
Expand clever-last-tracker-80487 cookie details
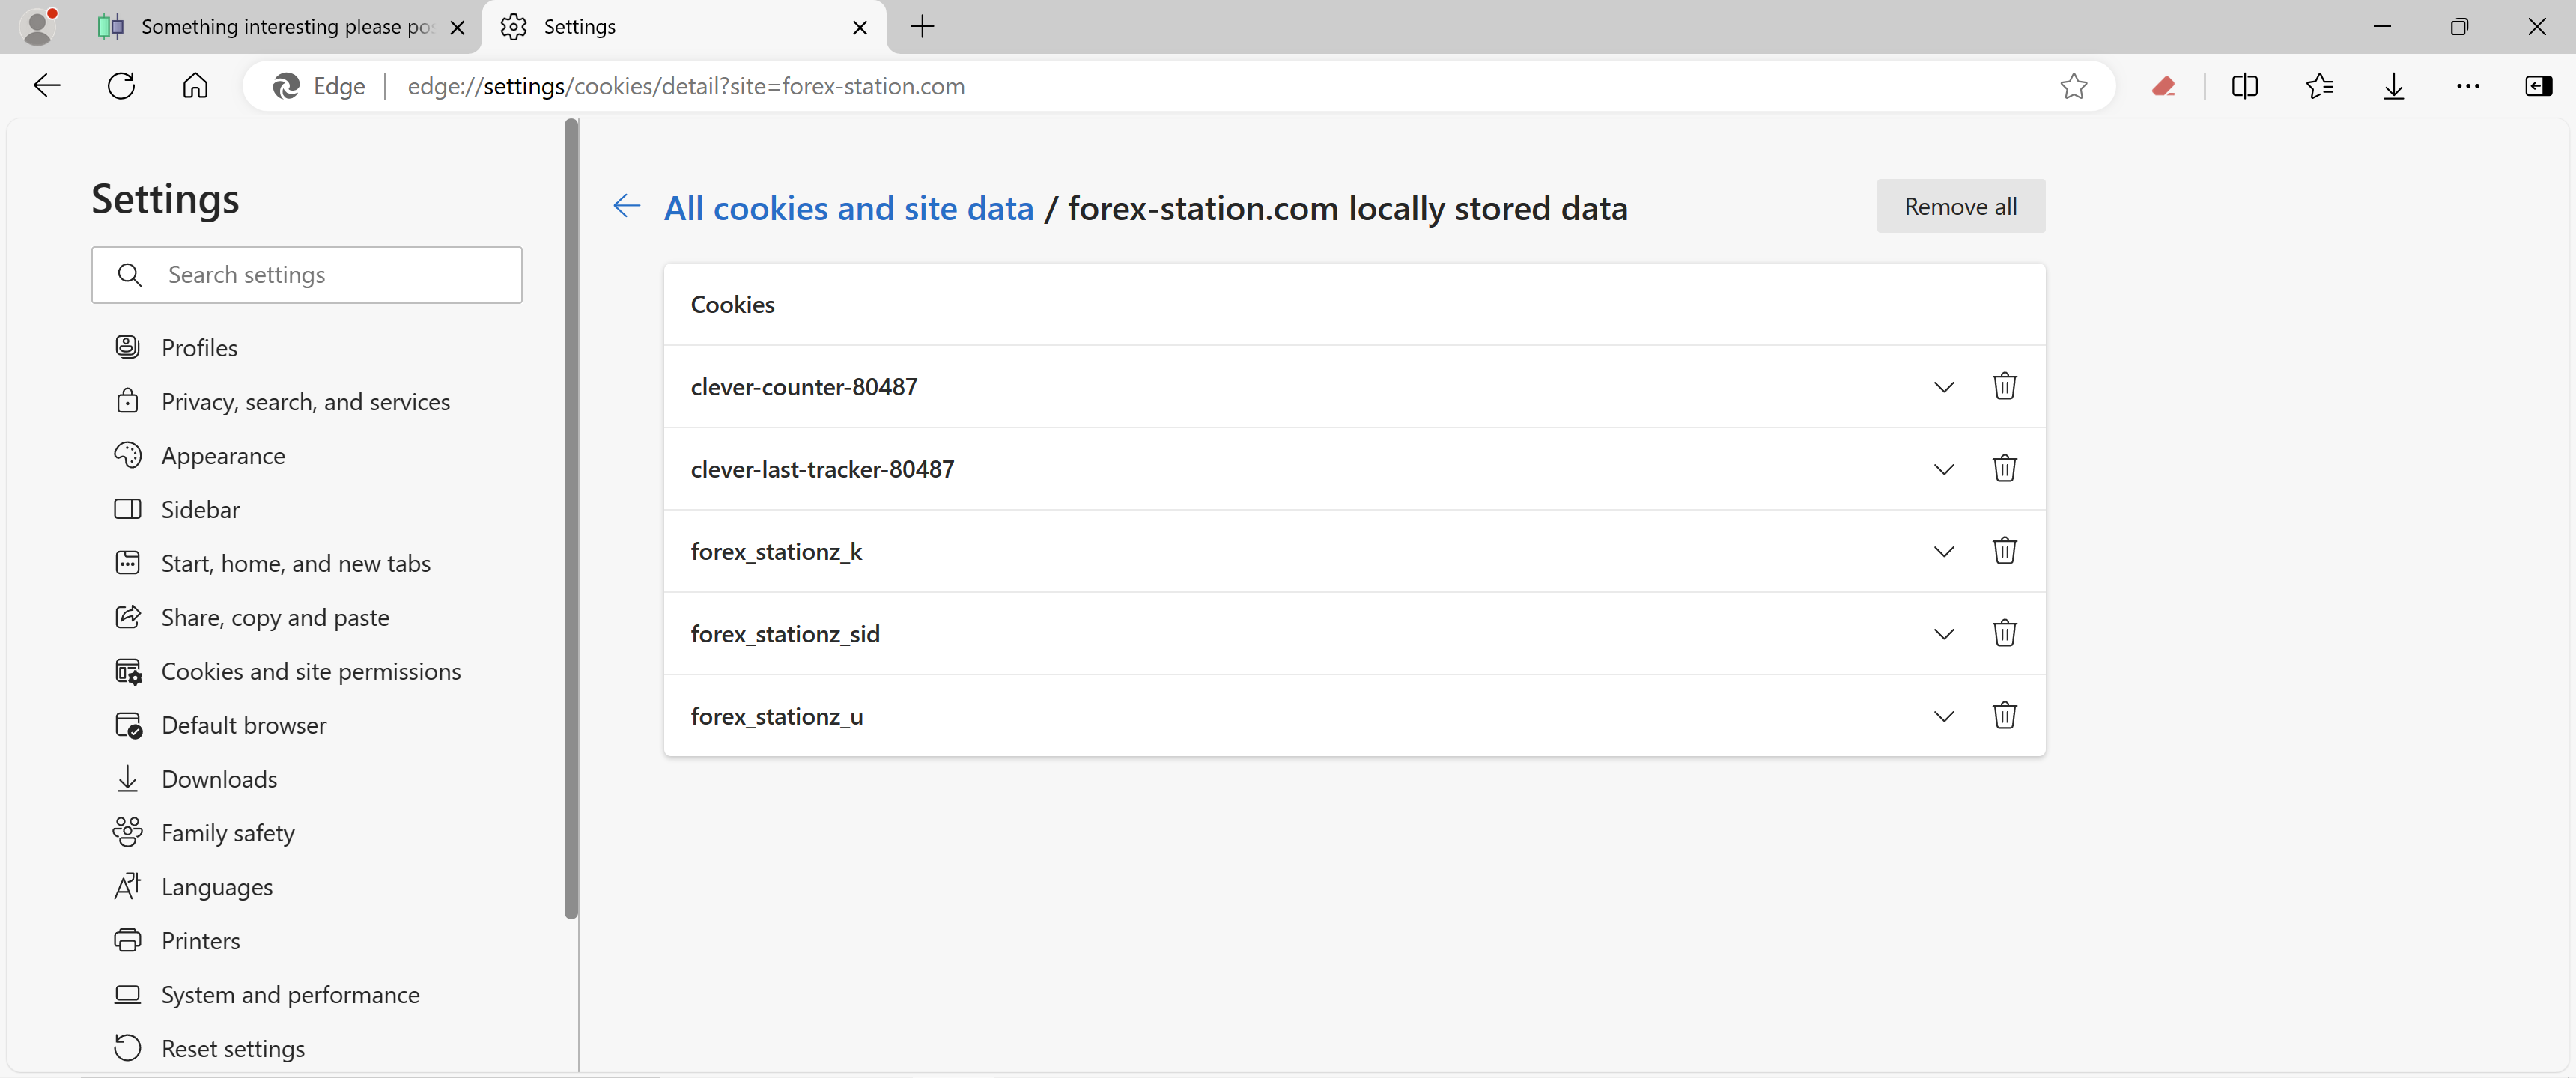coord(1943,469)
